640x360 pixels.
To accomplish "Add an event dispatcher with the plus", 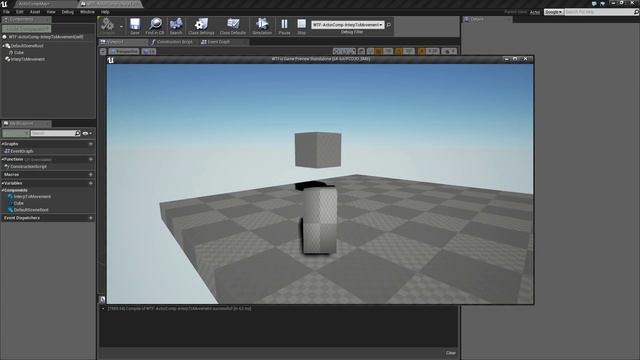I will [x=91, y=218].
